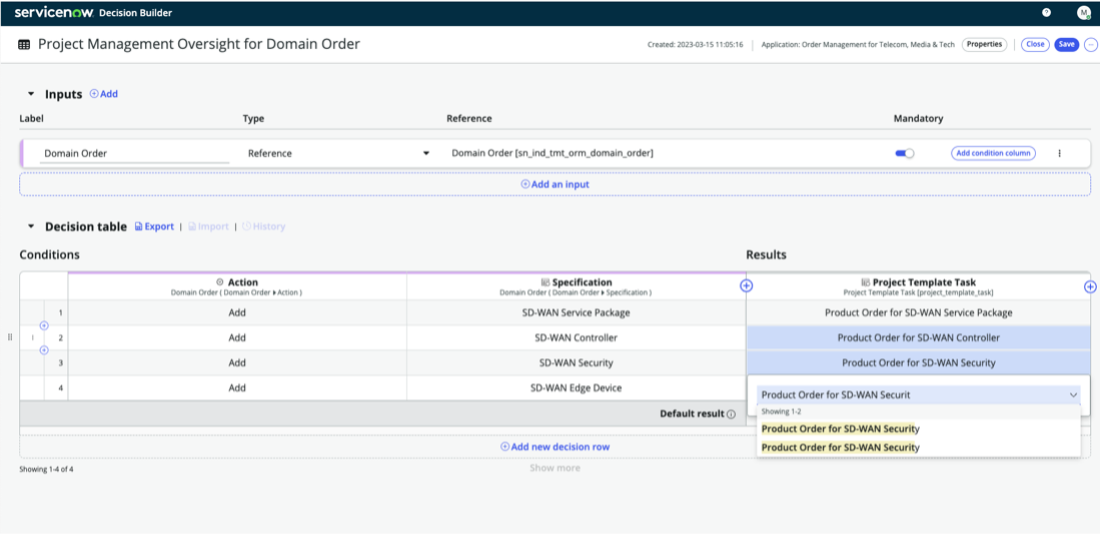Click the Action column header
Viewport: 1100px width, 537px height.
tap(237, 286)
